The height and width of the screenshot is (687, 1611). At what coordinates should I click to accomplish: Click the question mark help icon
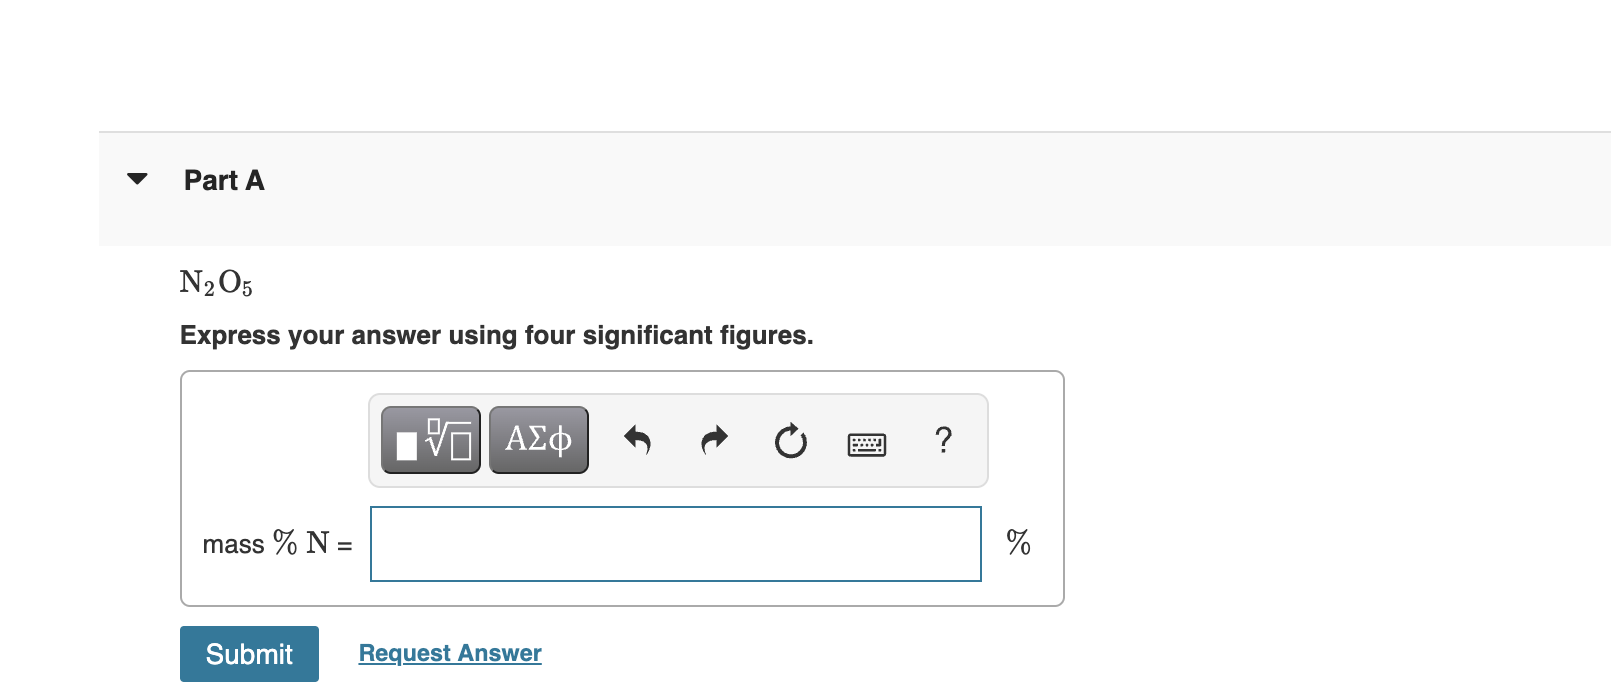[942, 440]
